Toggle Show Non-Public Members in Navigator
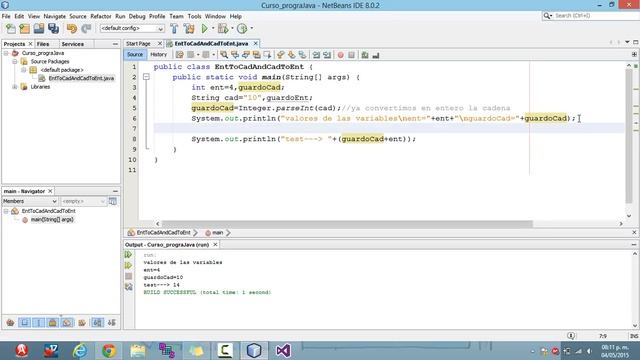The width and height of the screenshot is (640, 360). click(x=53, y=323)
